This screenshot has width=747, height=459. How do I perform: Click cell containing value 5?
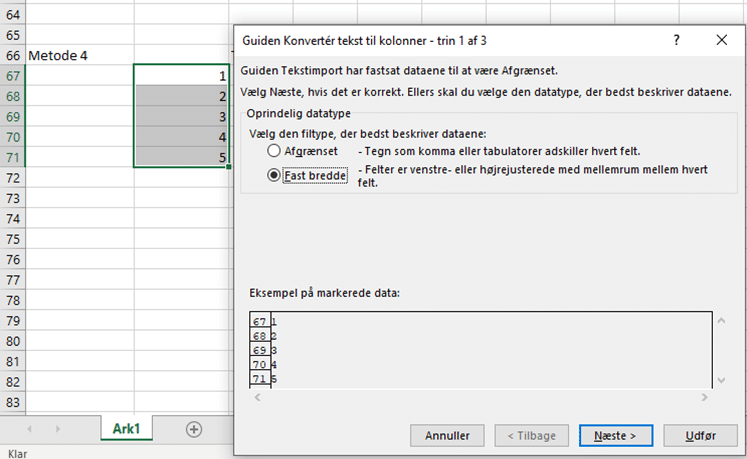click(x=181, y=157)
